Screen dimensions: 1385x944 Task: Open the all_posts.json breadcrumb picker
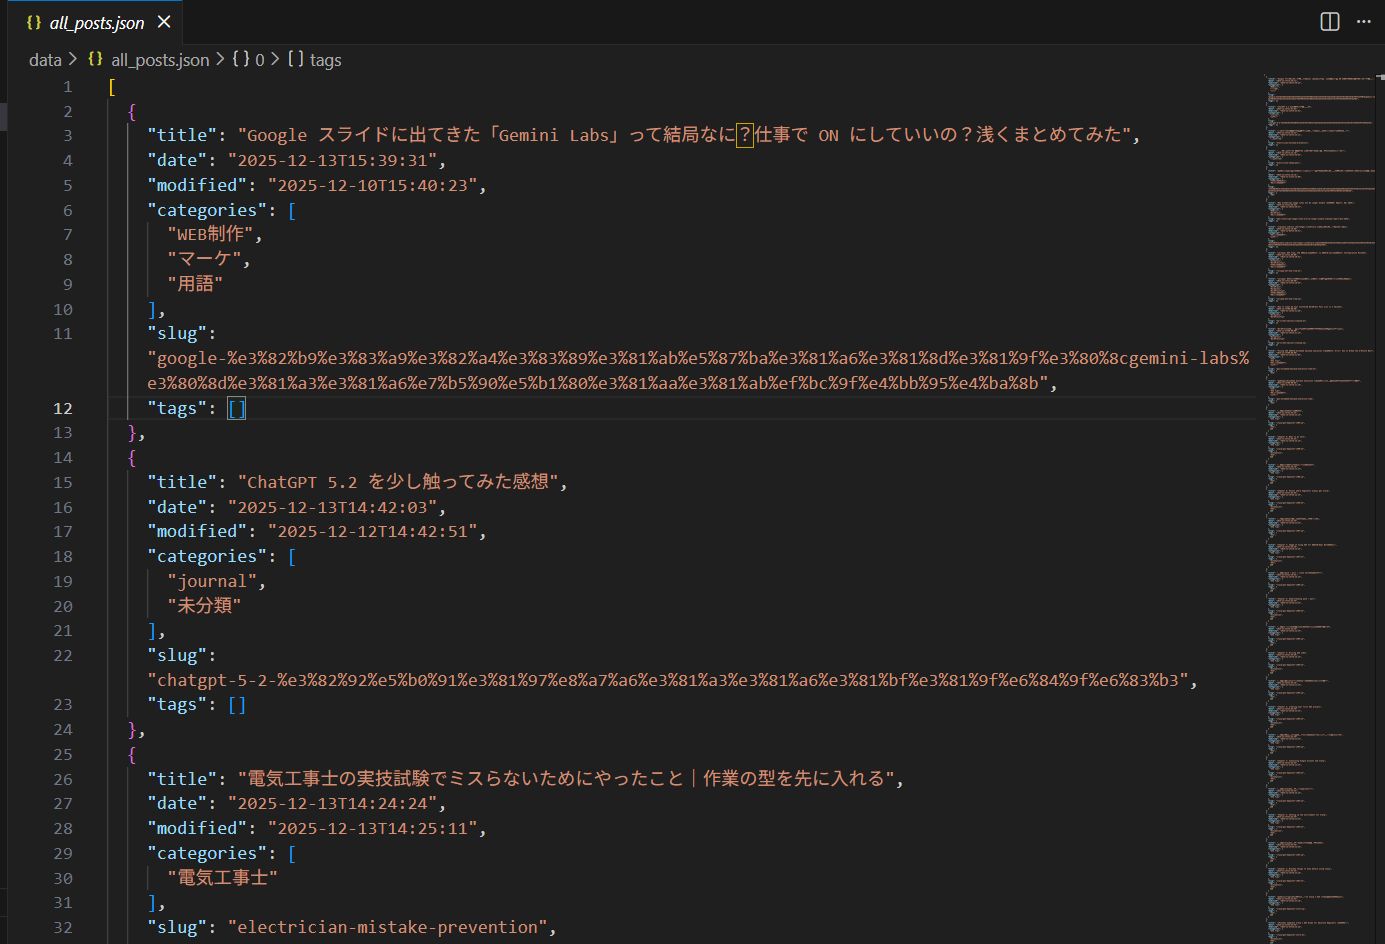pos(158,60)
